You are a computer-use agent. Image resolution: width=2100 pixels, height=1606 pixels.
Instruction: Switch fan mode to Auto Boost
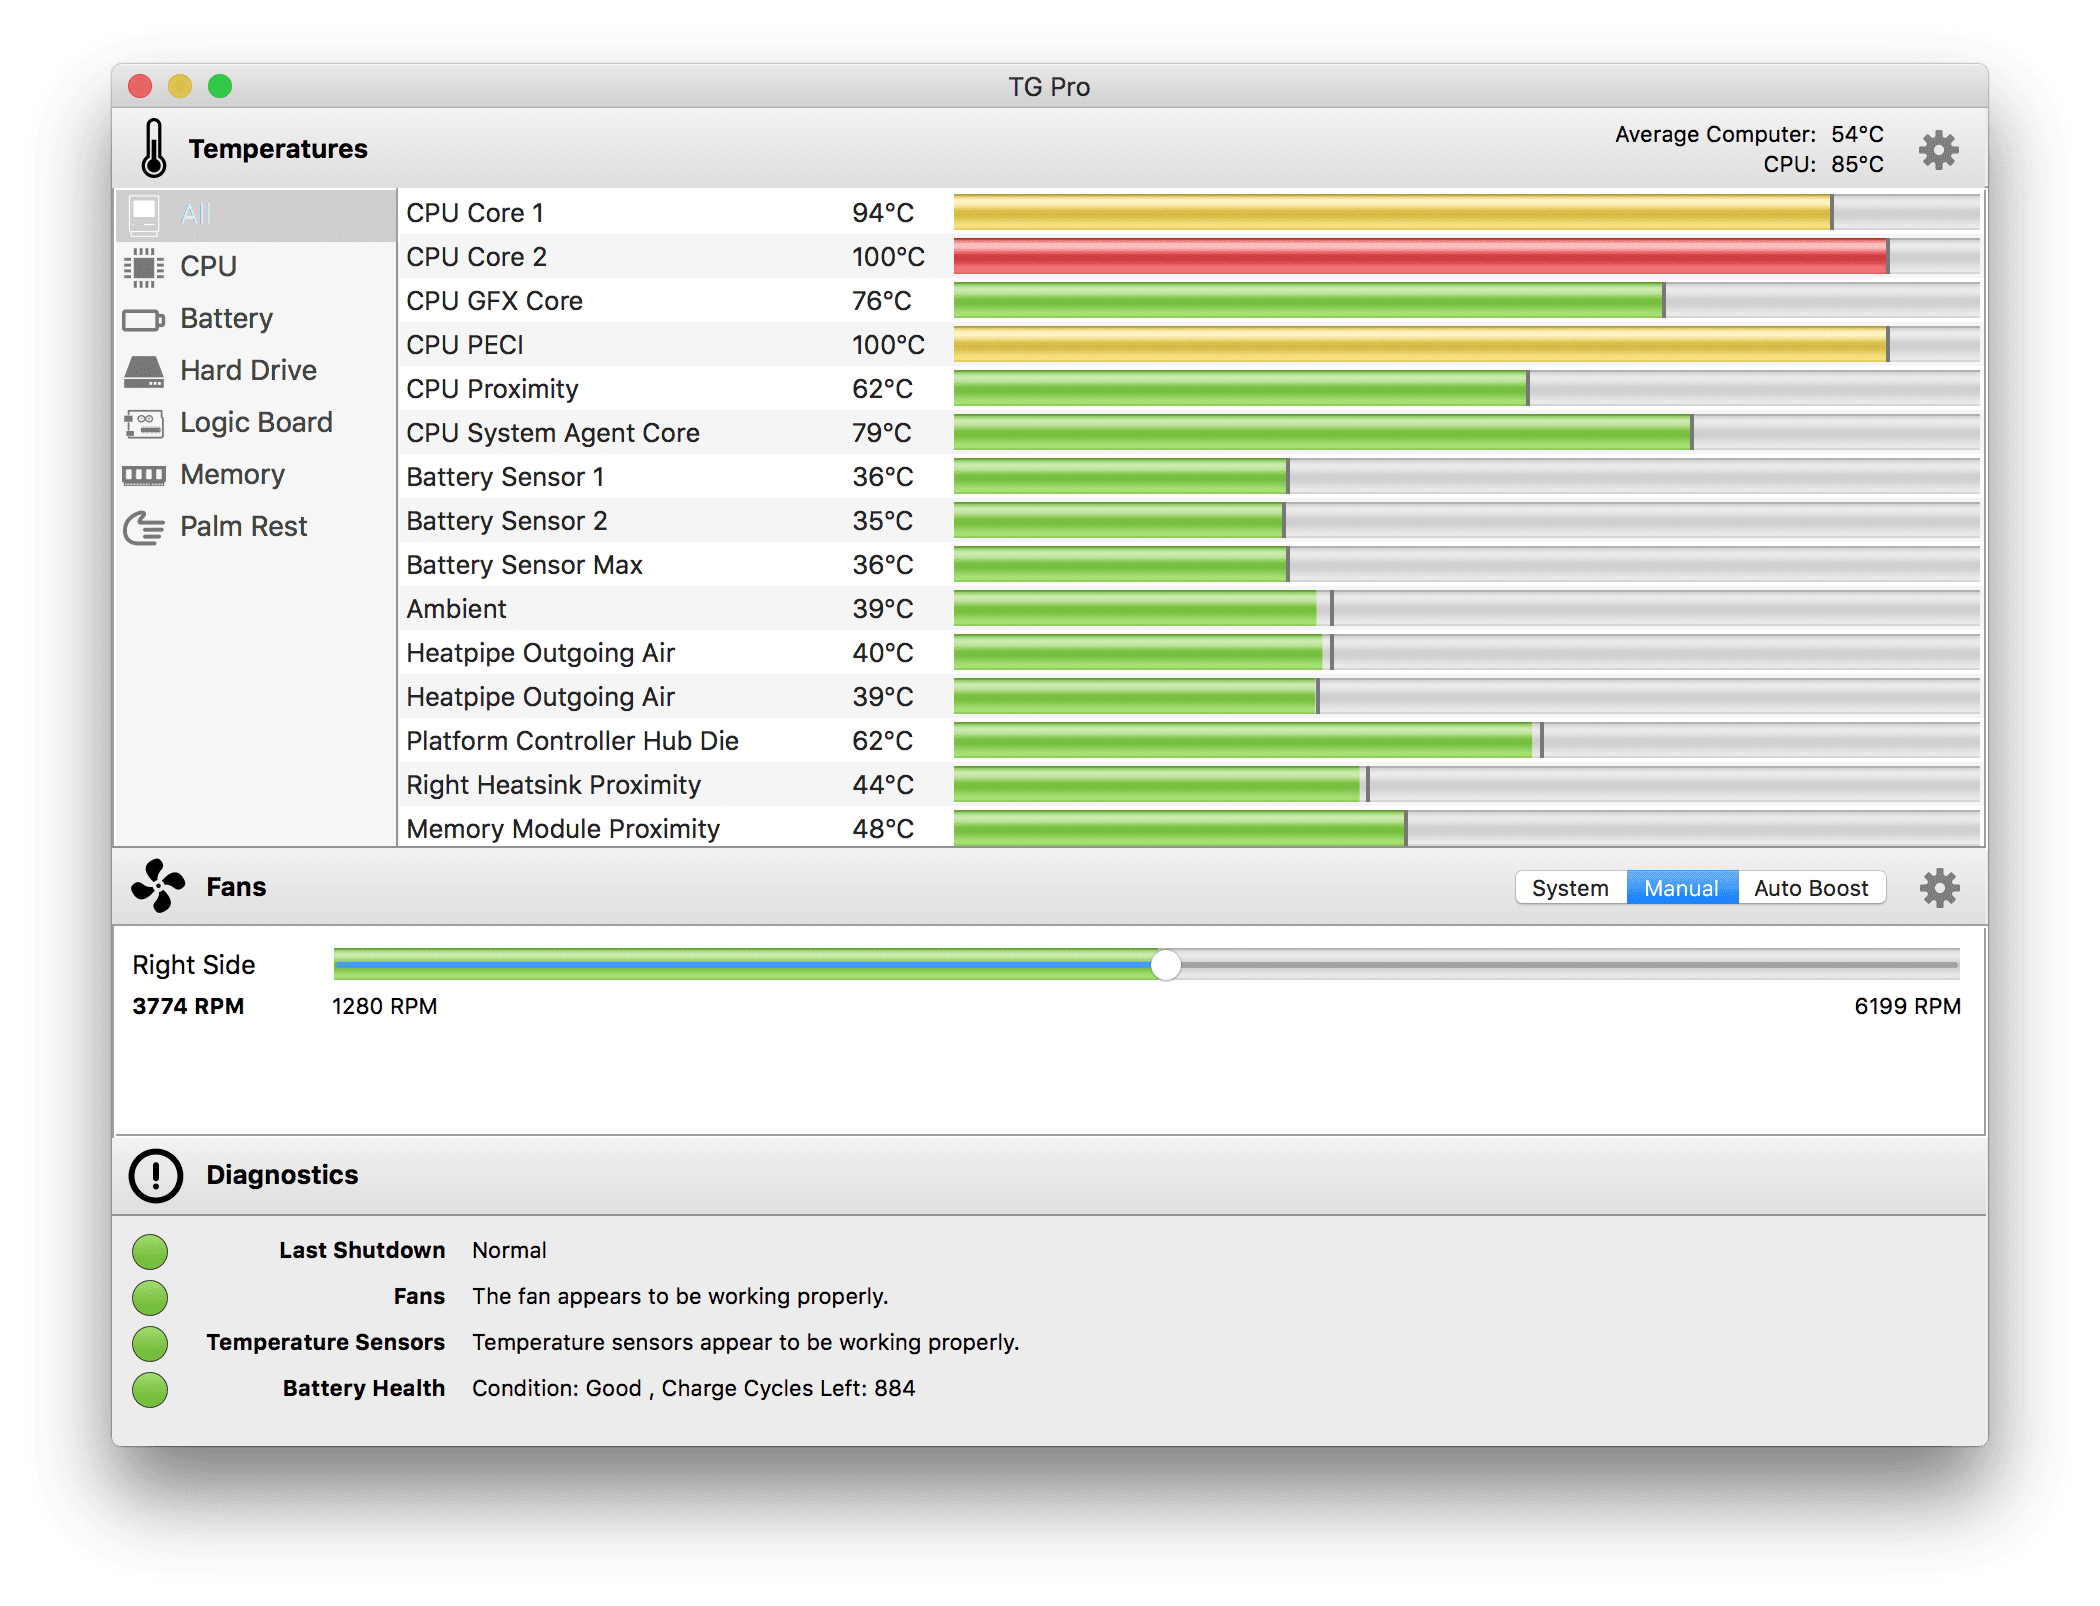point(1811,888)
